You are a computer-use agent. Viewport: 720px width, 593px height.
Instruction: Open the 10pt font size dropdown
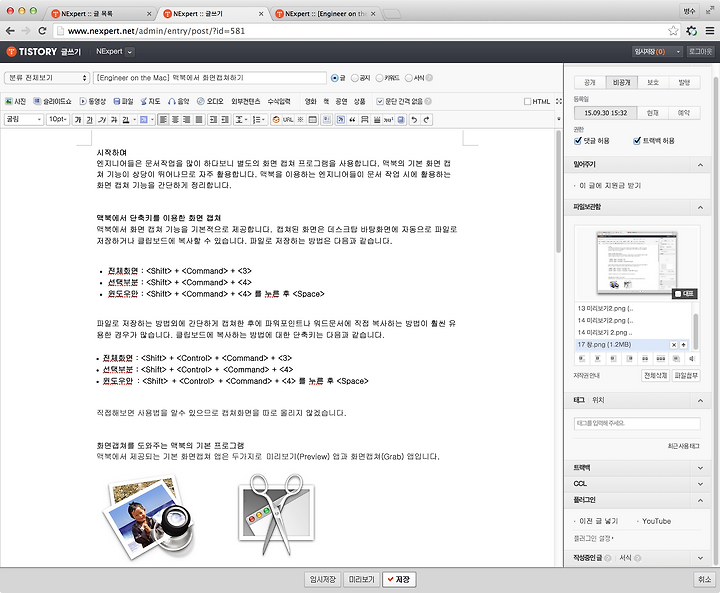tap(58, 119)
